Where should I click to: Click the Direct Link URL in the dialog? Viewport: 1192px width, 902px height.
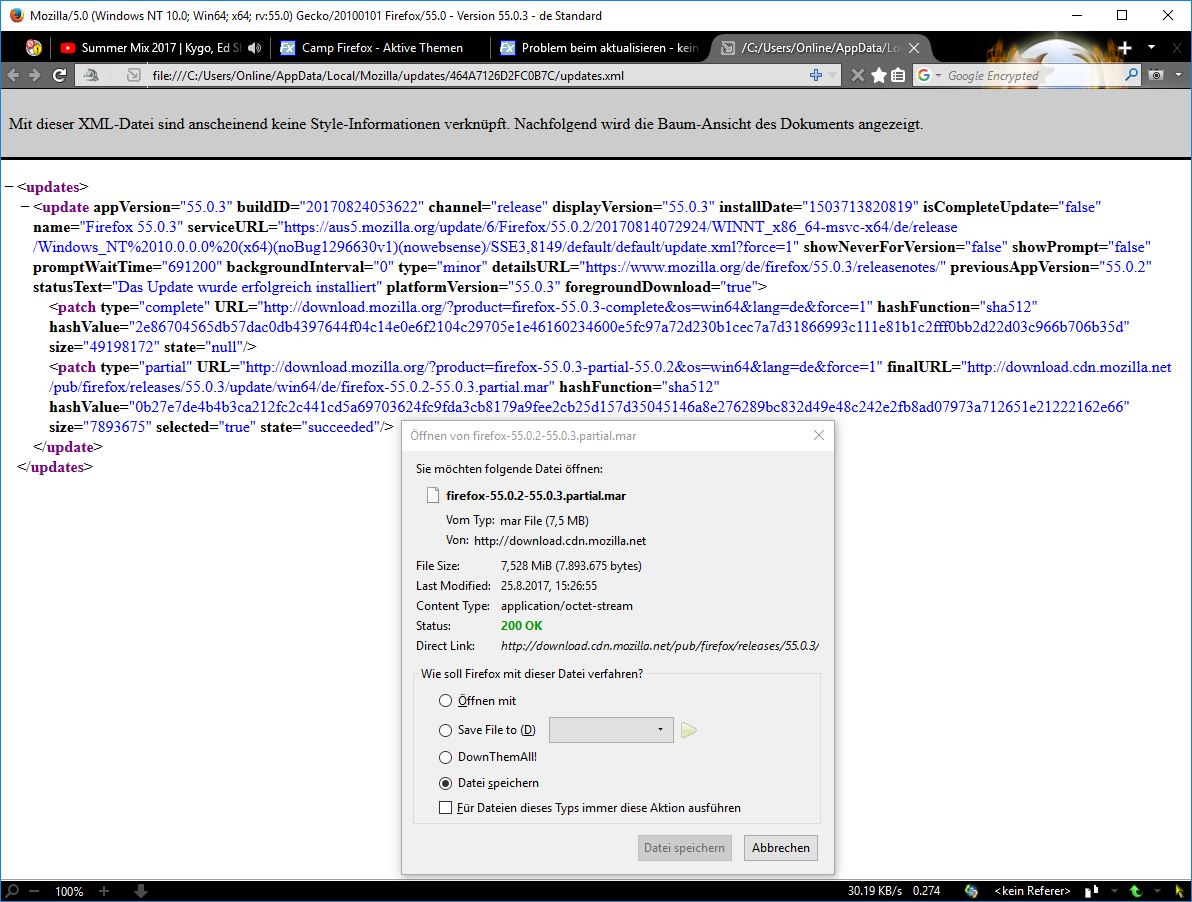coord(659,646)
